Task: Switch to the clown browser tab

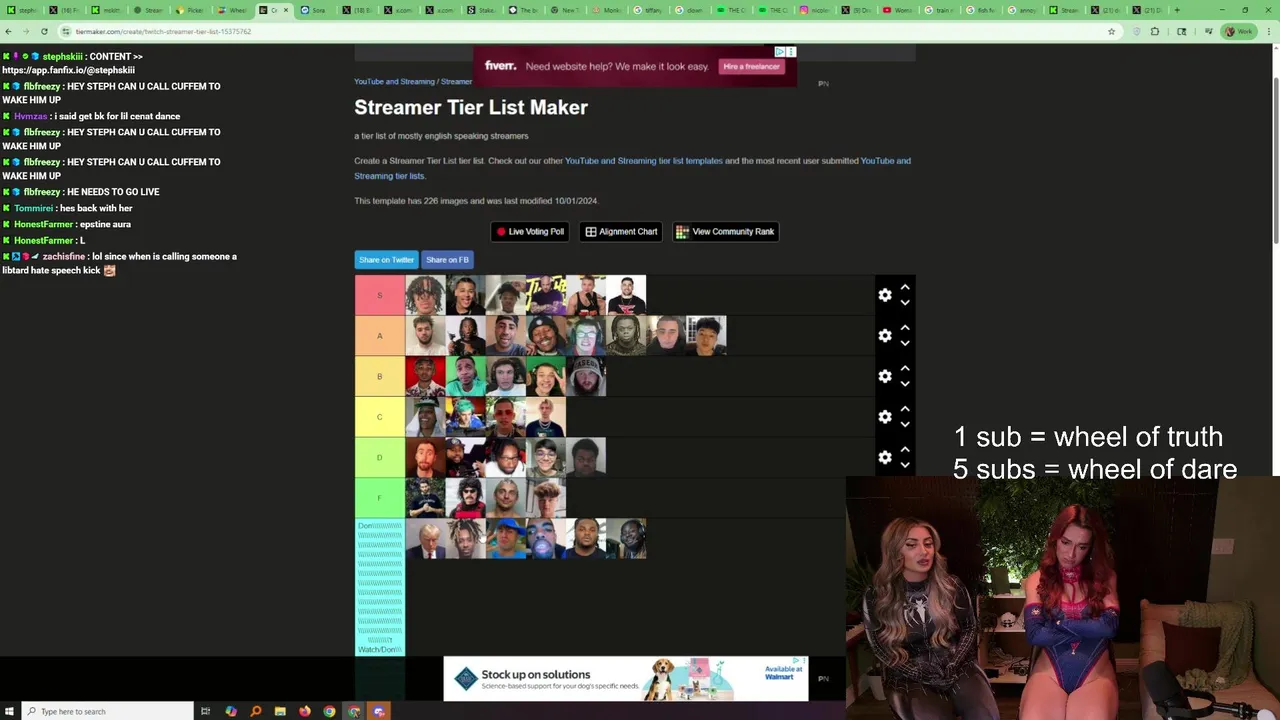Action: (690, 10)
